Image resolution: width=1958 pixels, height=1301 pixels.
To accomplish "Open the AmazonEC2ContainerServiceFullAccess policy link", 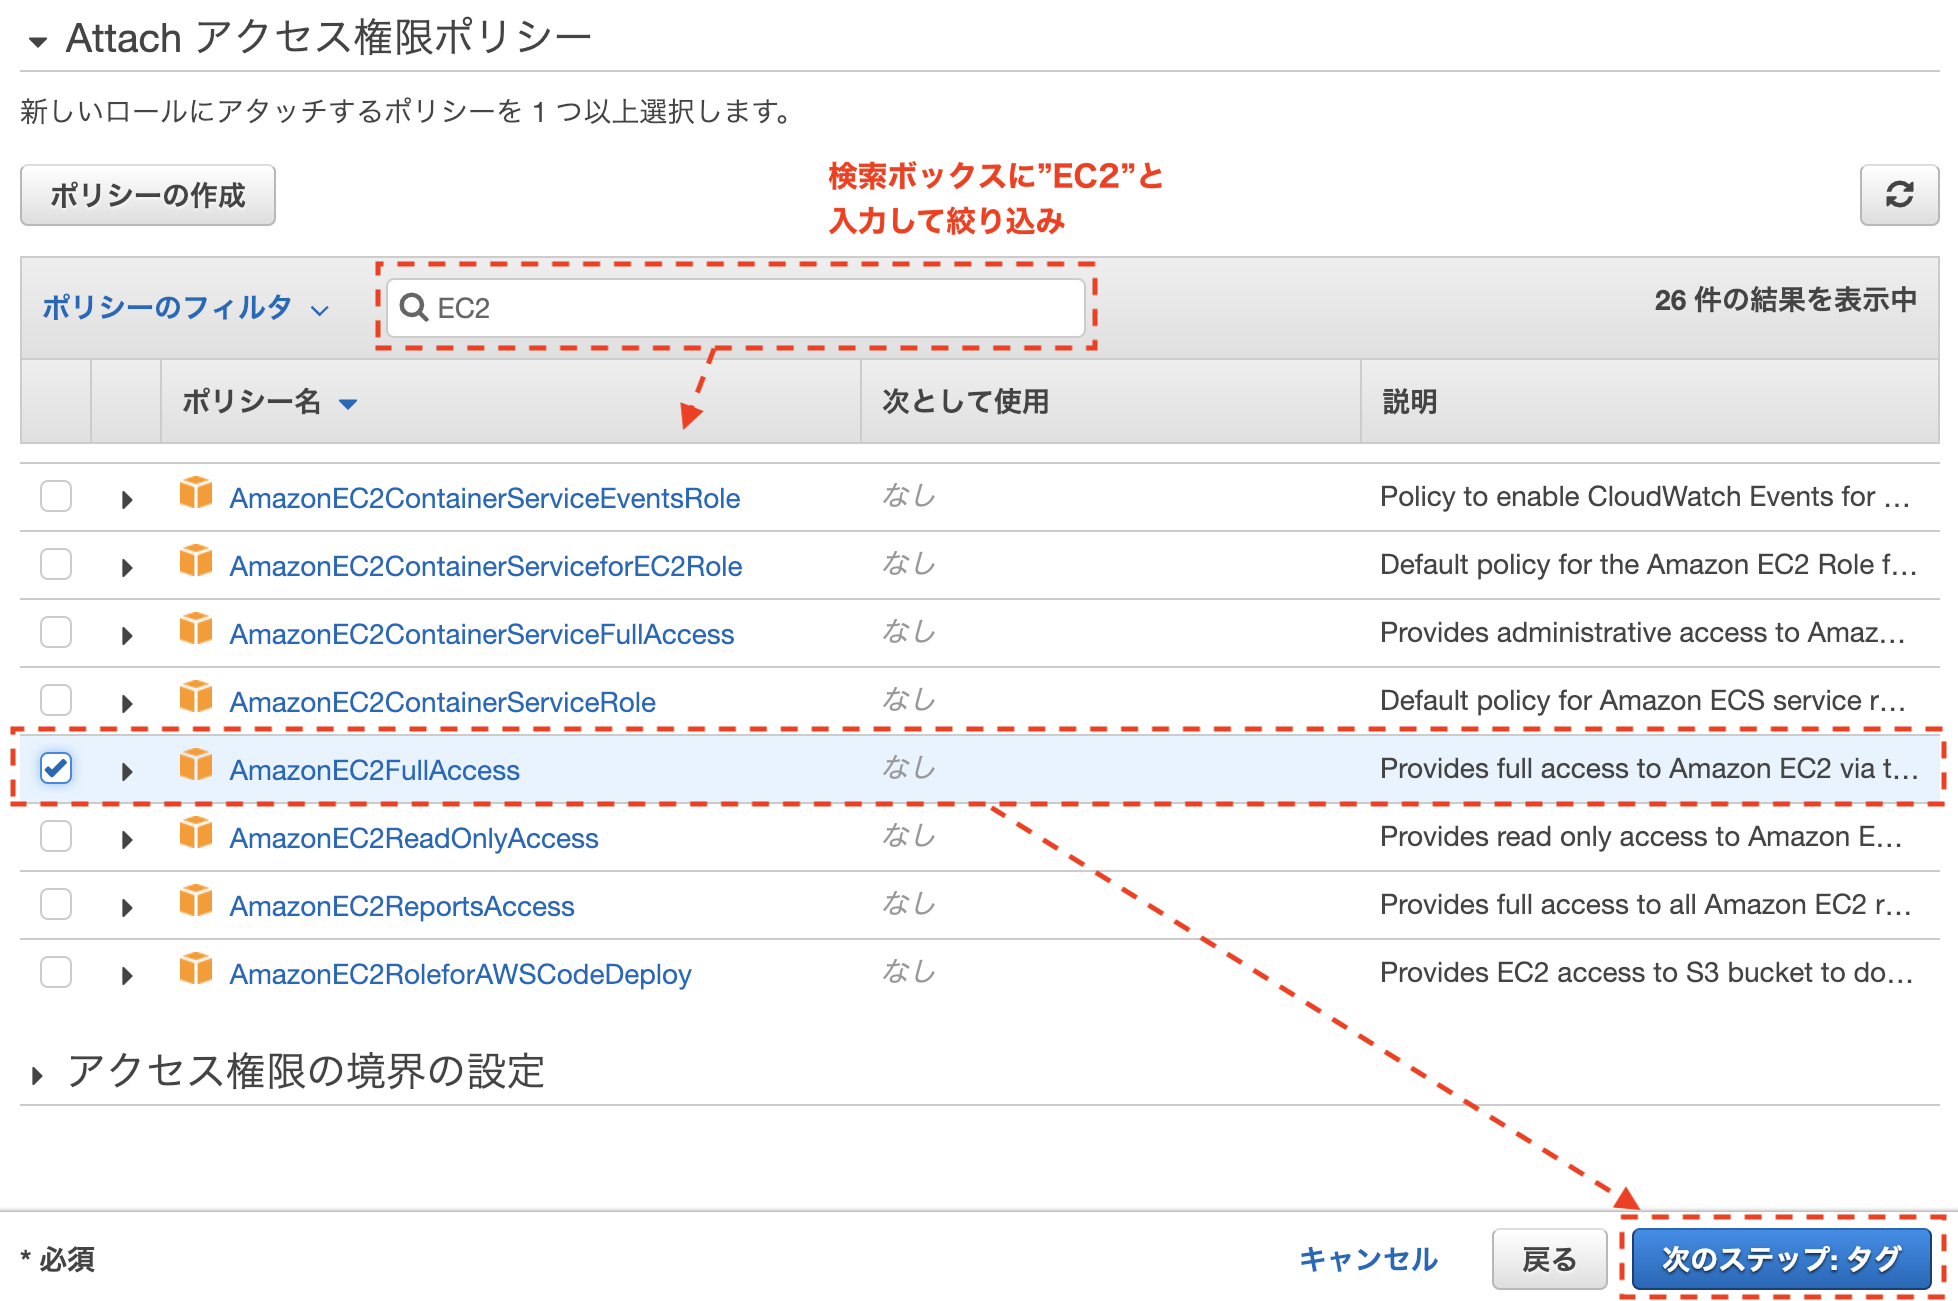I will 482,632.
